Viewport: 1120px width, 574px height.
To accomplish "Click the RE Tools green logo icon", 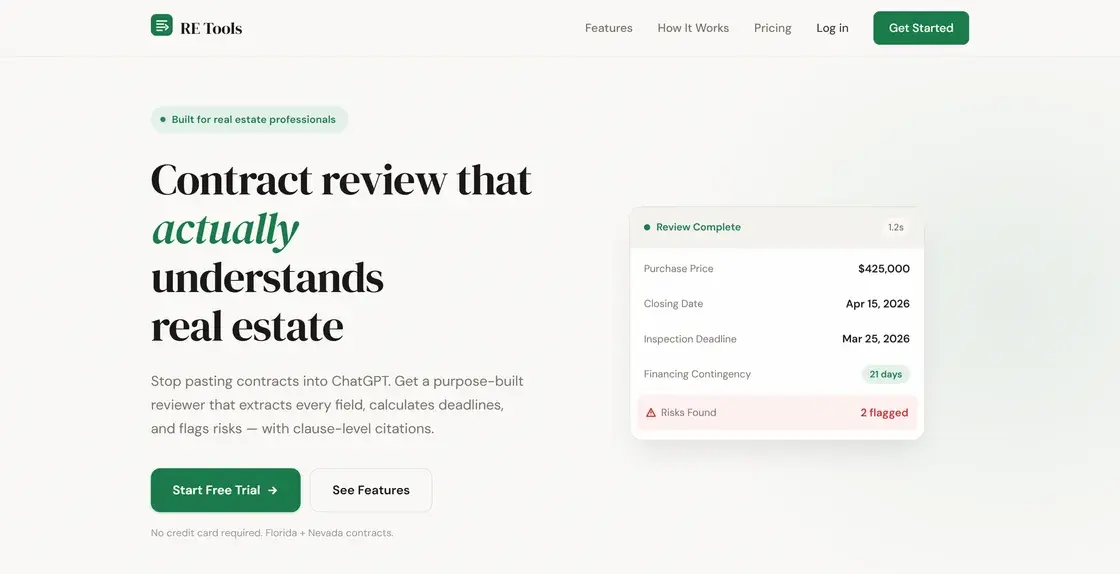I will (161, 25).
